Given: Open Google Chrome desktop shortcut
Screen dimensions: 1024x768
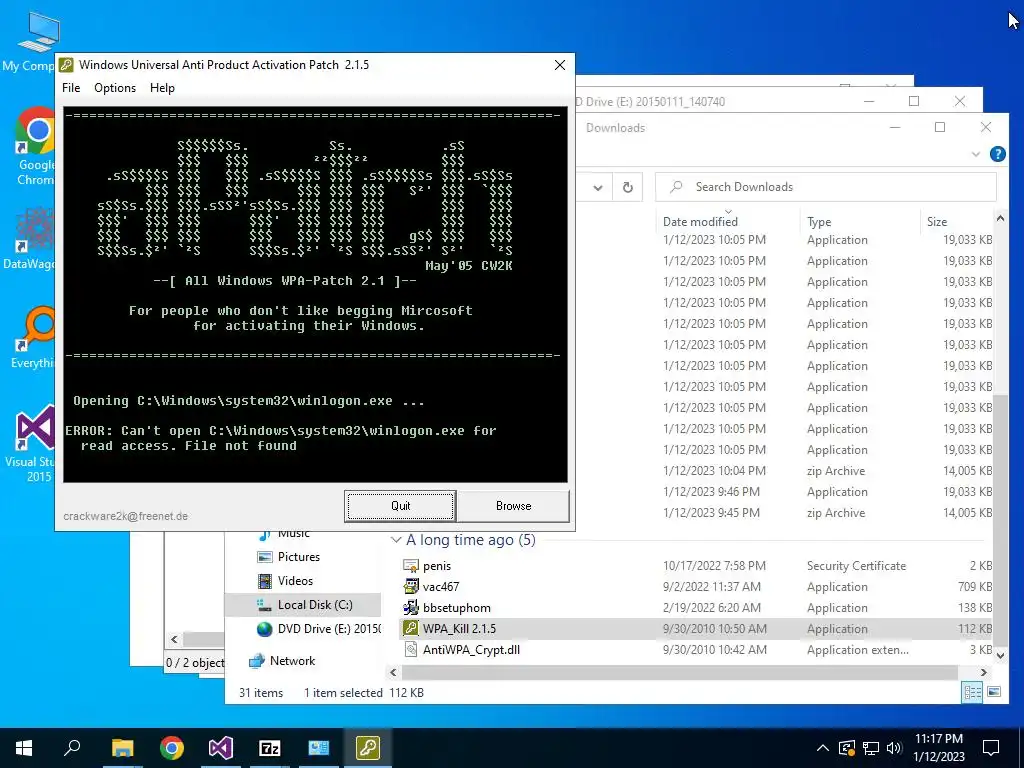Looking at the screenshot, I should [x=34, y=146].
